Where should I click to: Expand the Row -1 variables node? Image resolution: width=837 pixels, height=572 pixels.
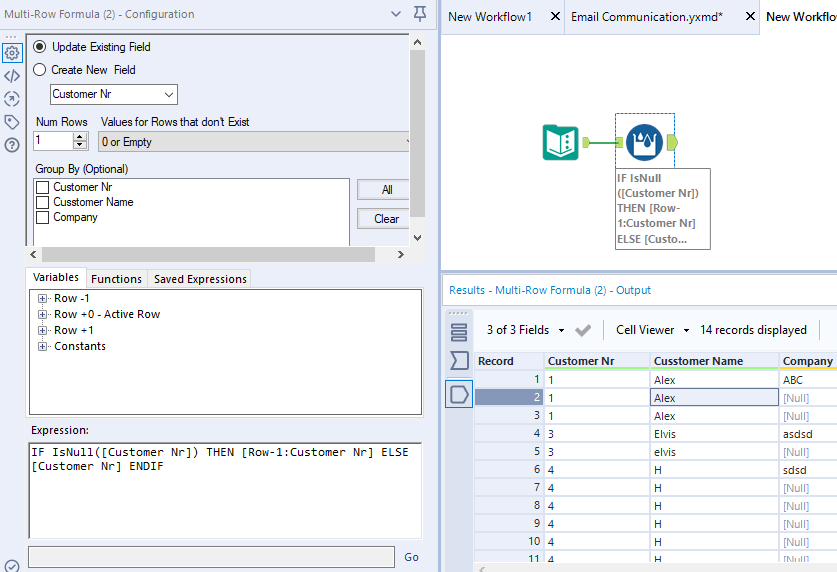[x=43, y=299]
